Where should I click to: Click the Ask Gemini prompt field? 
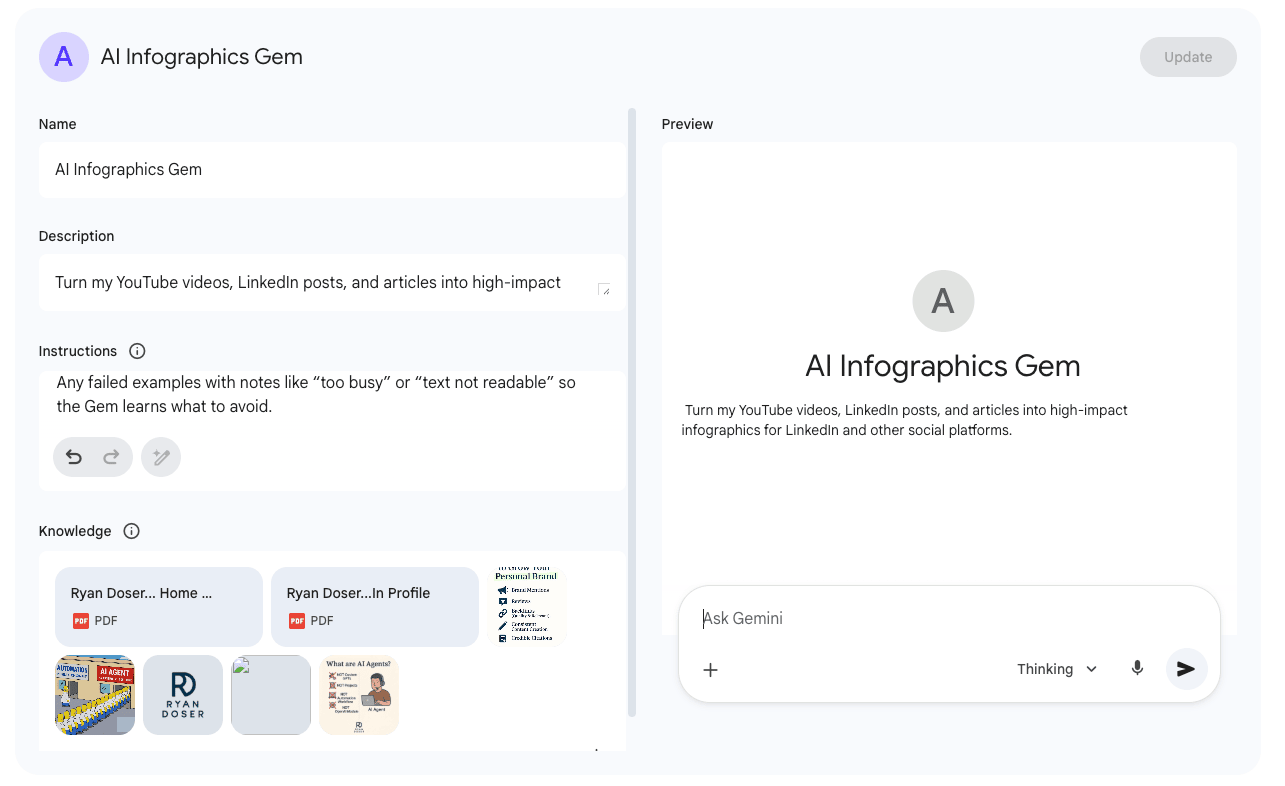(940, 619)
